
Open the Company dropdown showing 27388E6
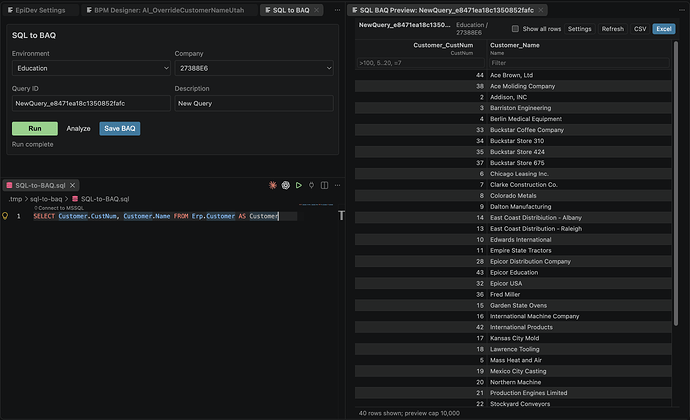point(254,68)
